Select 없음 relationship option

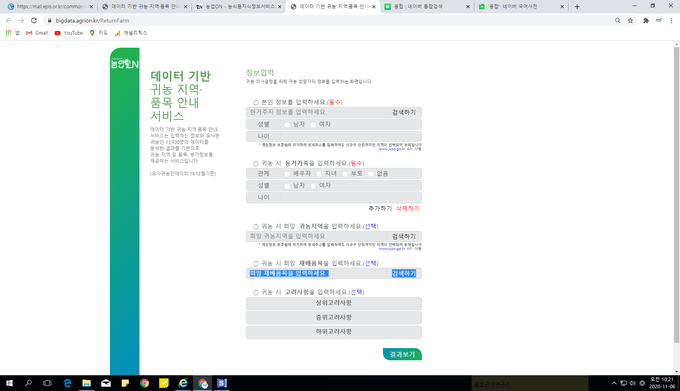pyautogui.click(x=371, y=174)
